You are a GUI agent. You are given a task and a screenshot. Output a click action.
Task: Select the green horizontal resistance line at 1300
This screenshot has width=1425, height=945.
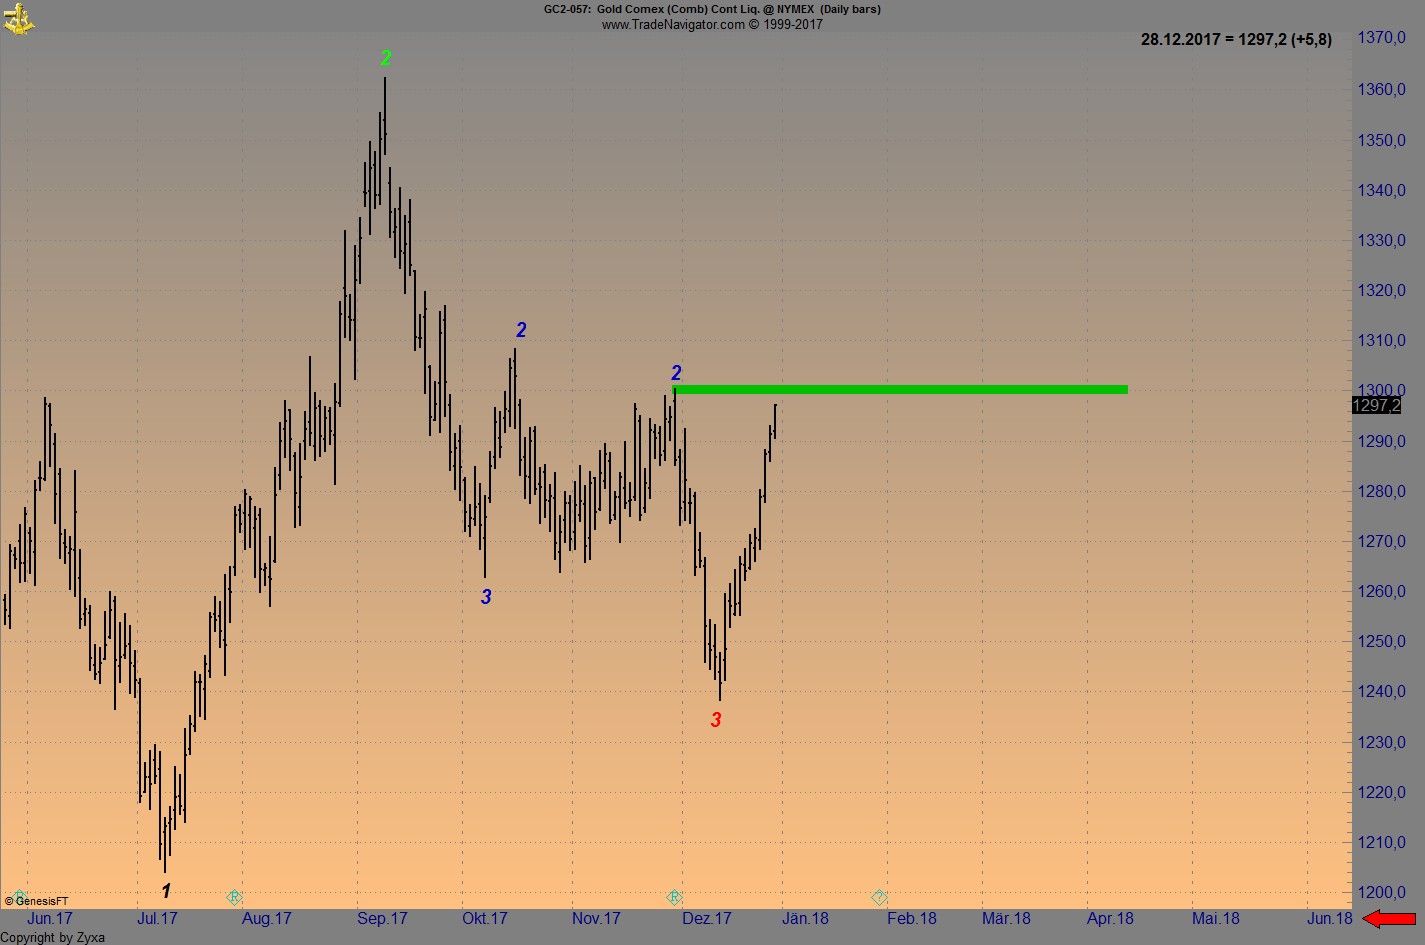(900, 390)
